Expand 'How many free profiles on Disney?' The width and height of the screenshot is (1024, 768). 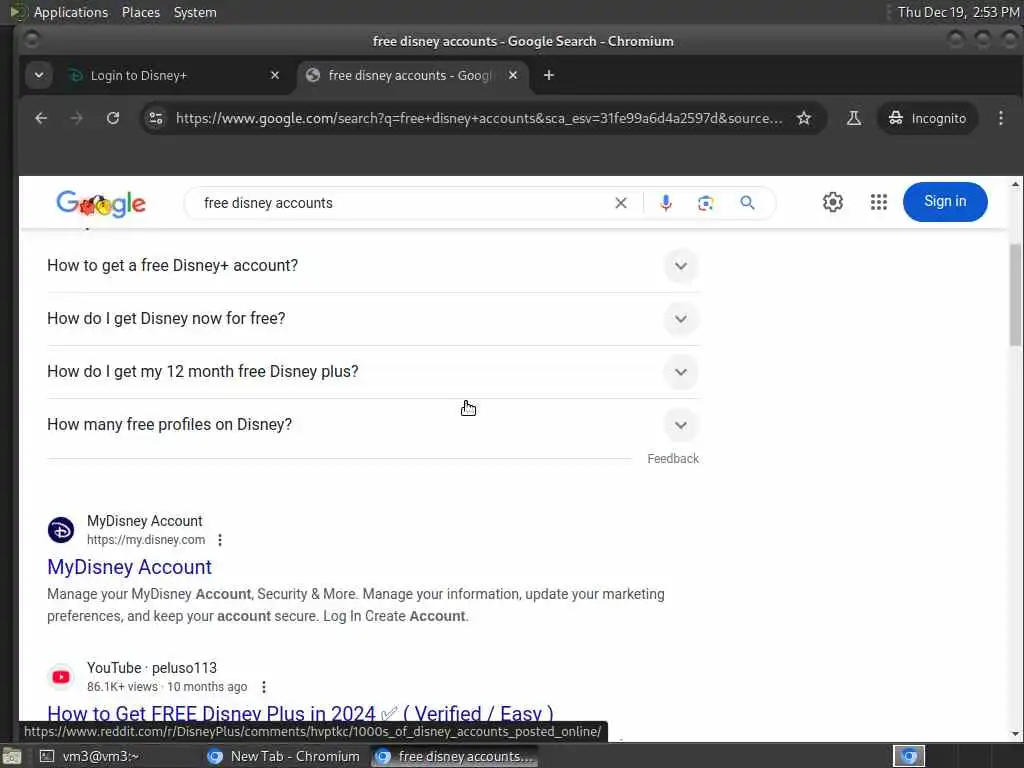point(373,424)
